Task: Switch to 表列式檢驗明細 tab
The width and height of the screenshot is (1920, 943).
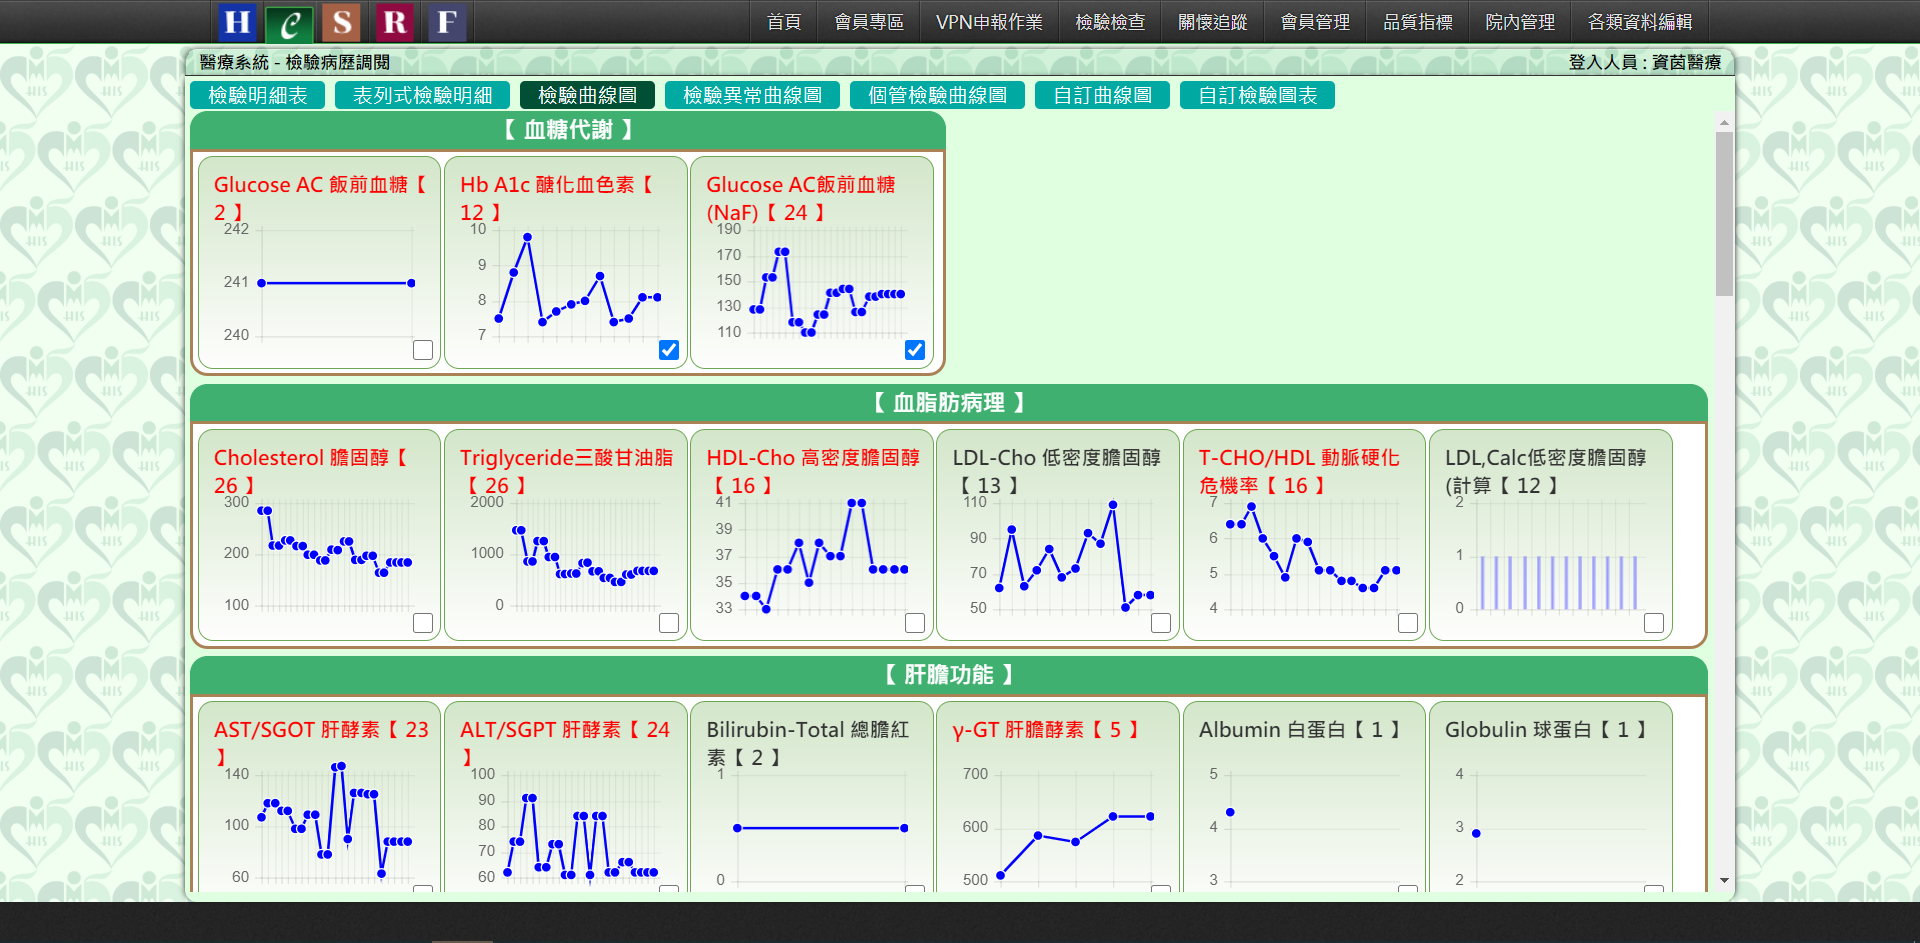Action: 422,95
